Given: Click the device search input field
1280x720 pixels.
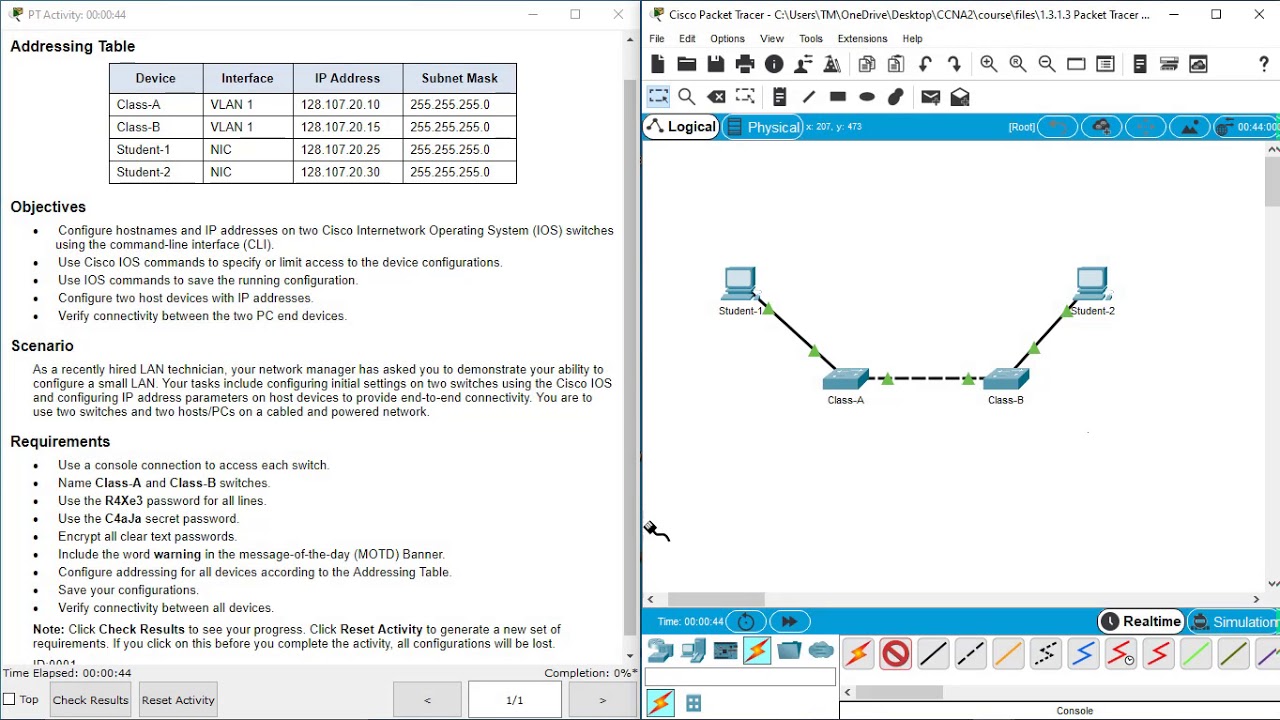Looking at the screenshot, I should tap(741, 679).
